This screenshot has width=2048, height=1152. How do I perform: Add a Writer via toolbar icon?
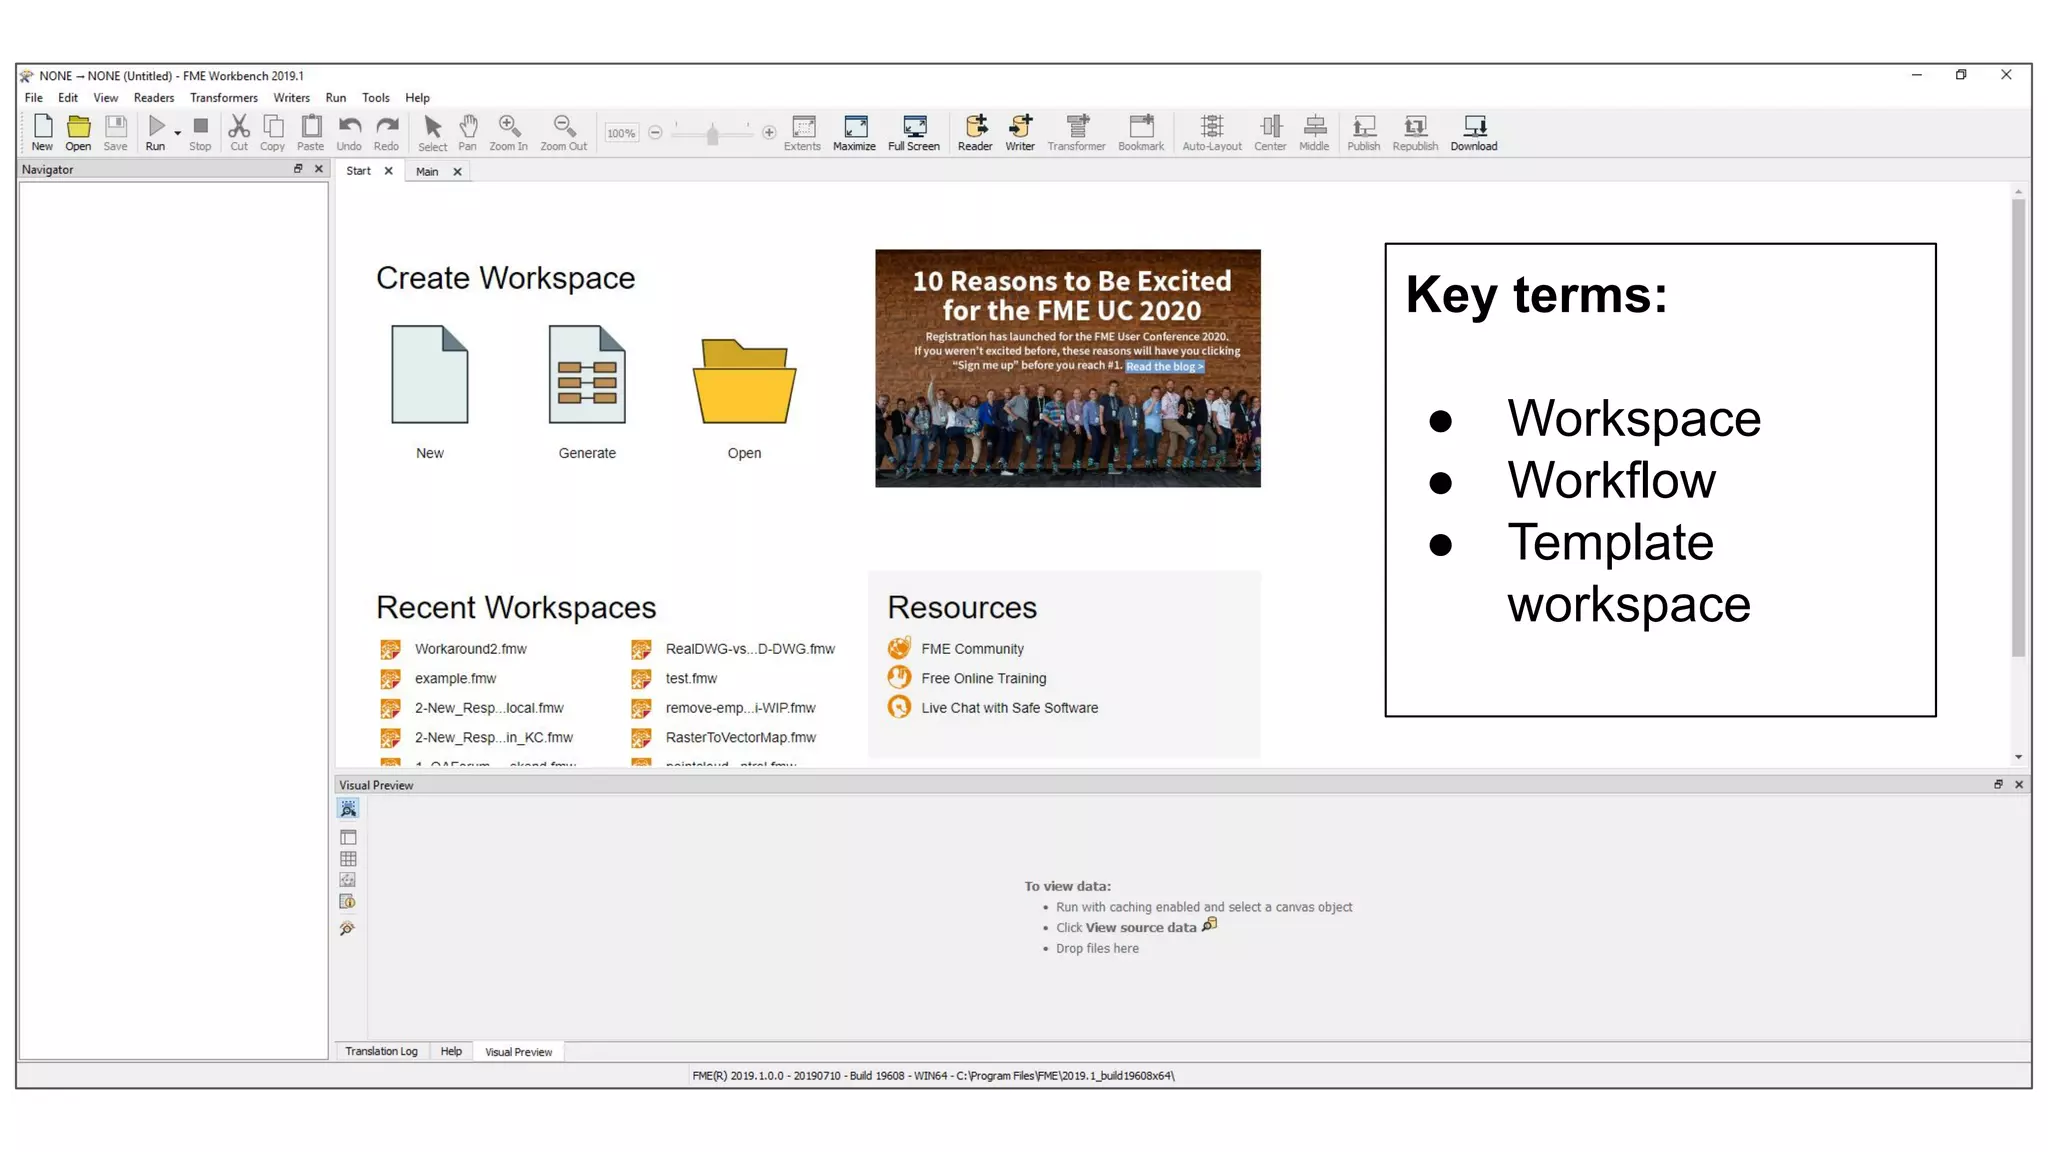[1020, 132]
